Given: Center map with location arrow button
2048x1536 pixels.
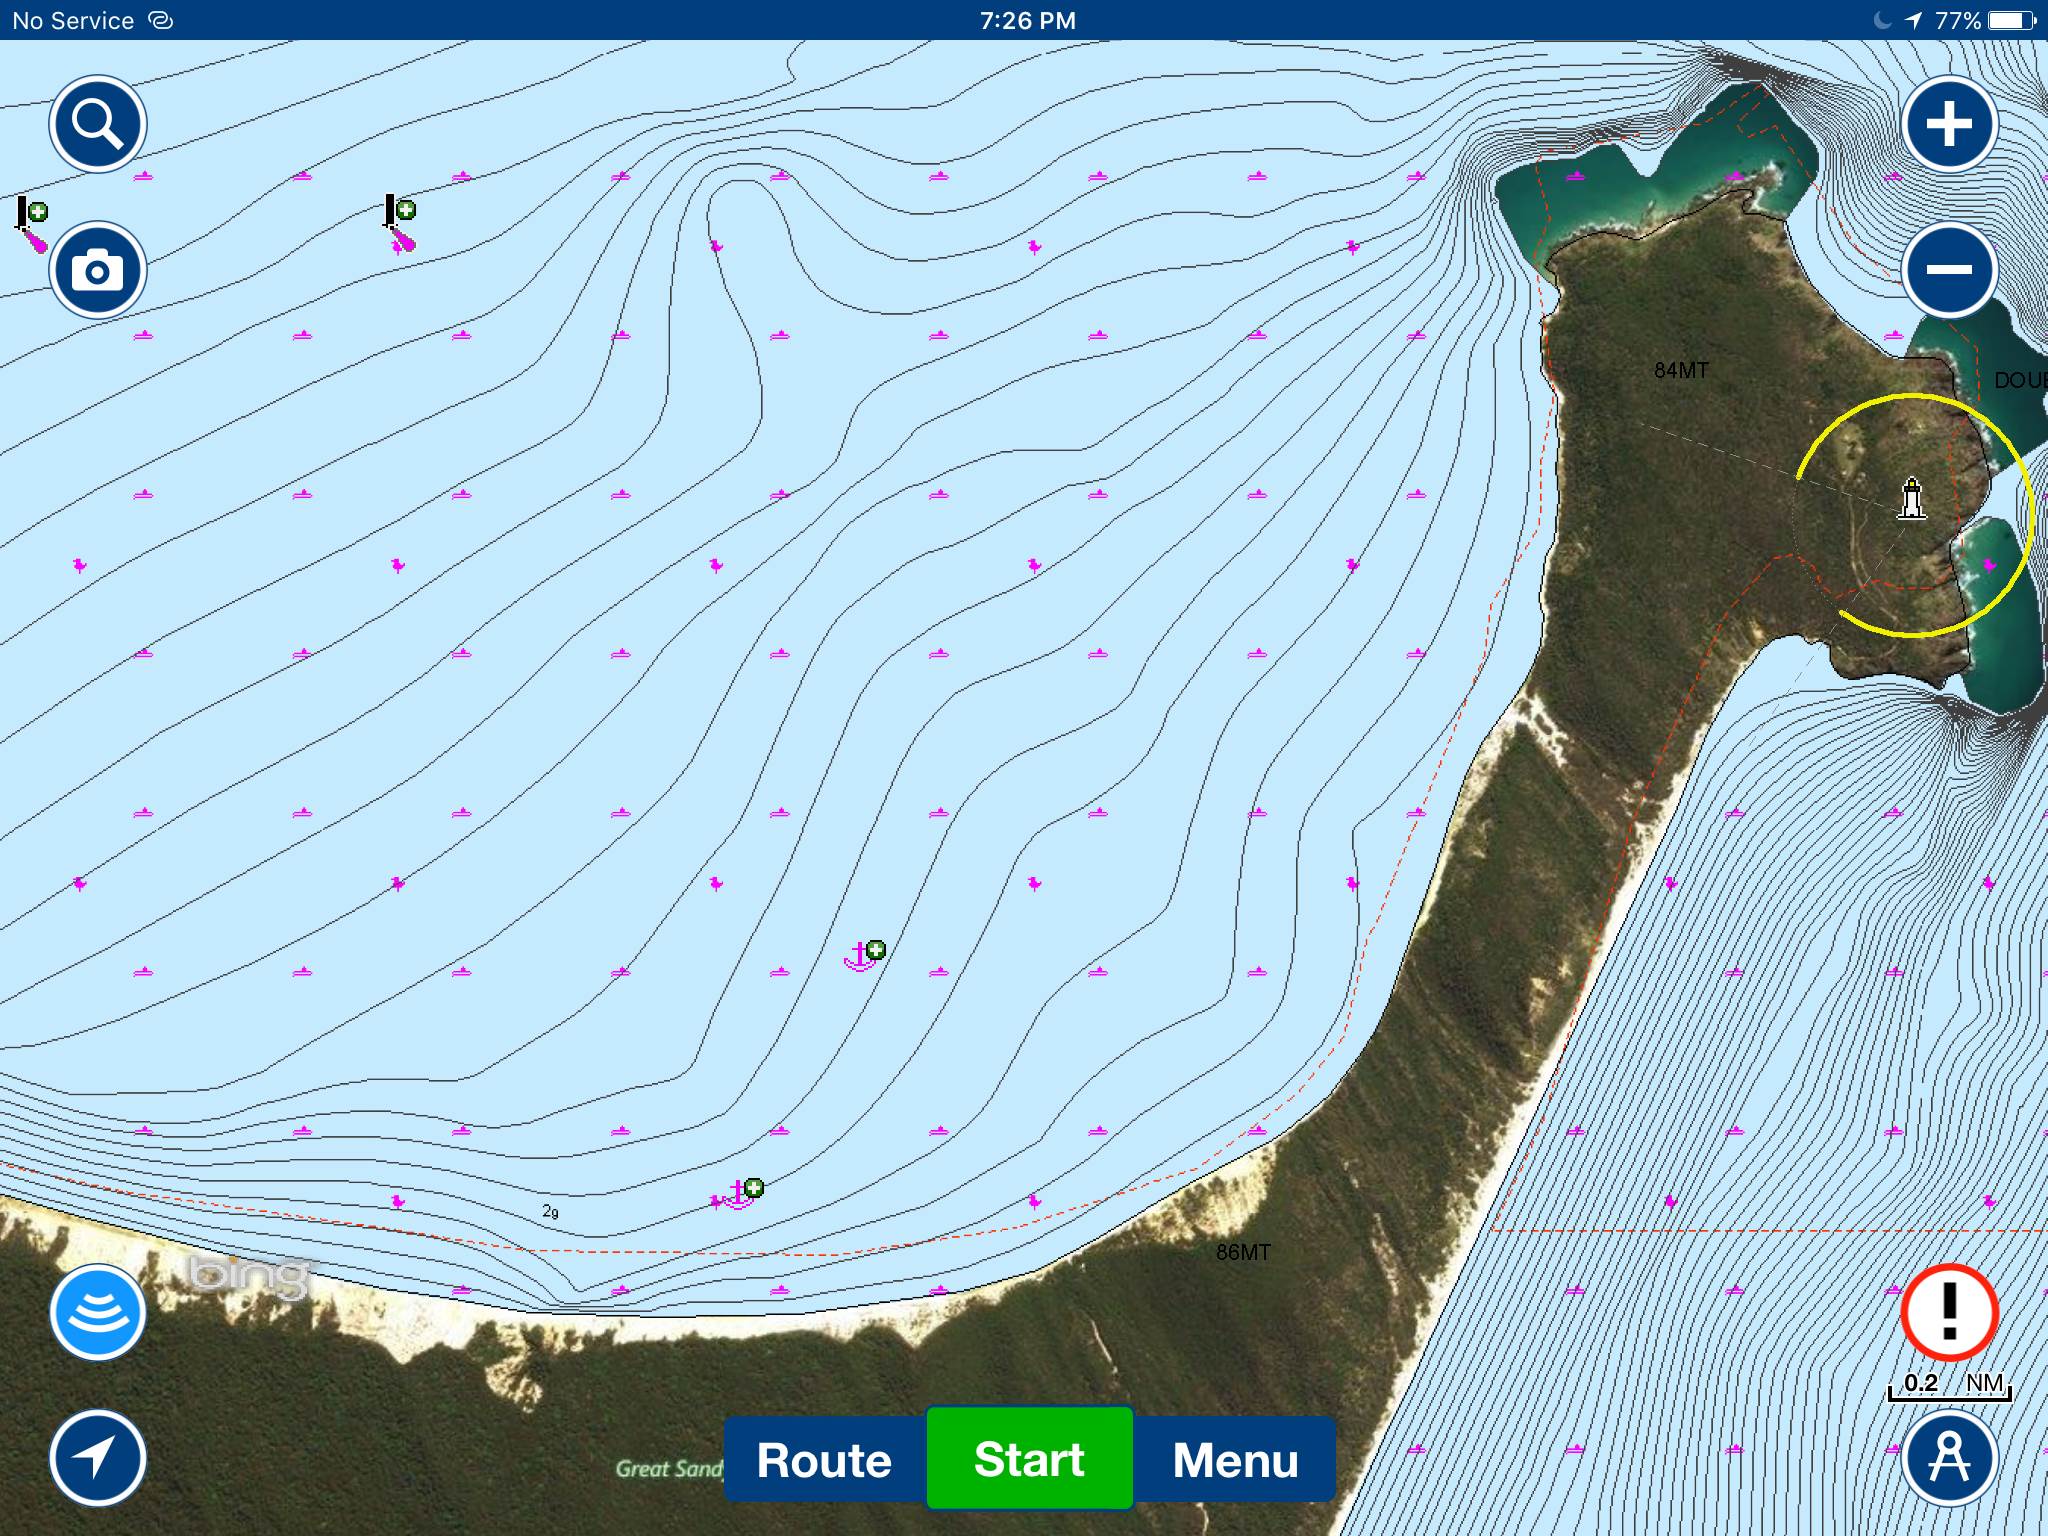Looking at the screenshot, I should pyautogui.click(x=98, y=1458).
